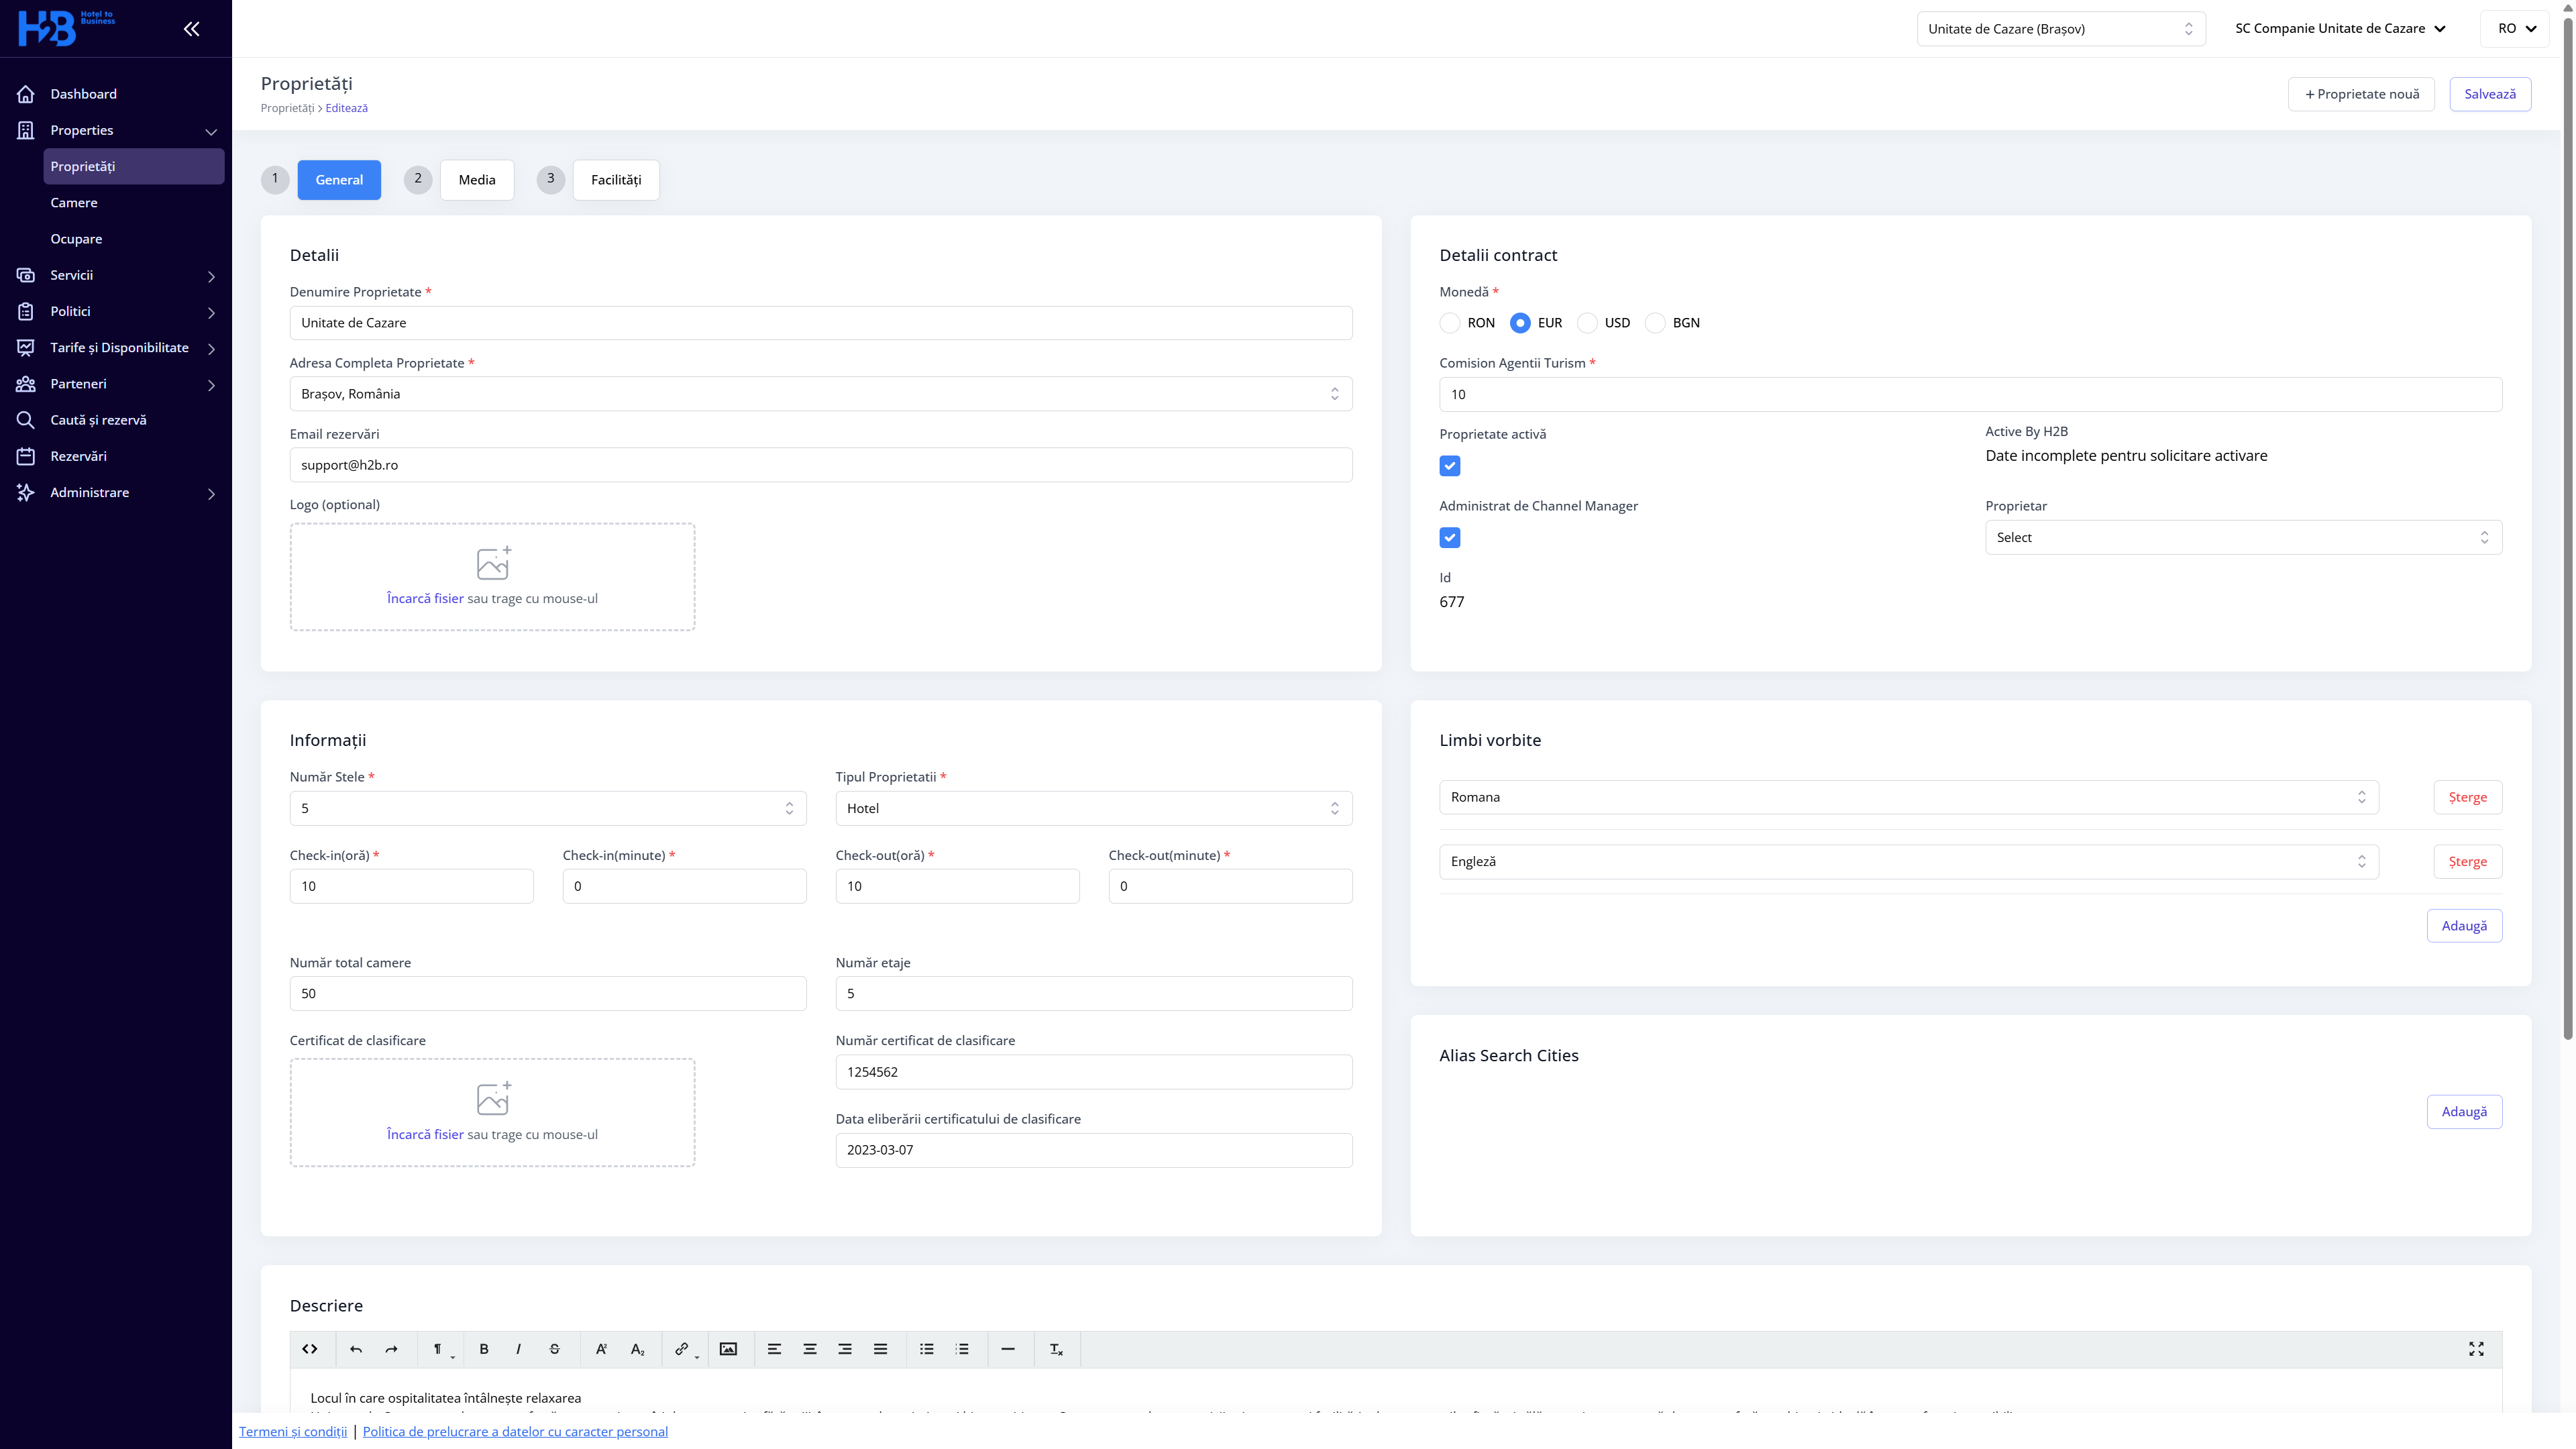
Task: Select EUR currency radio
Action: 1520,323
